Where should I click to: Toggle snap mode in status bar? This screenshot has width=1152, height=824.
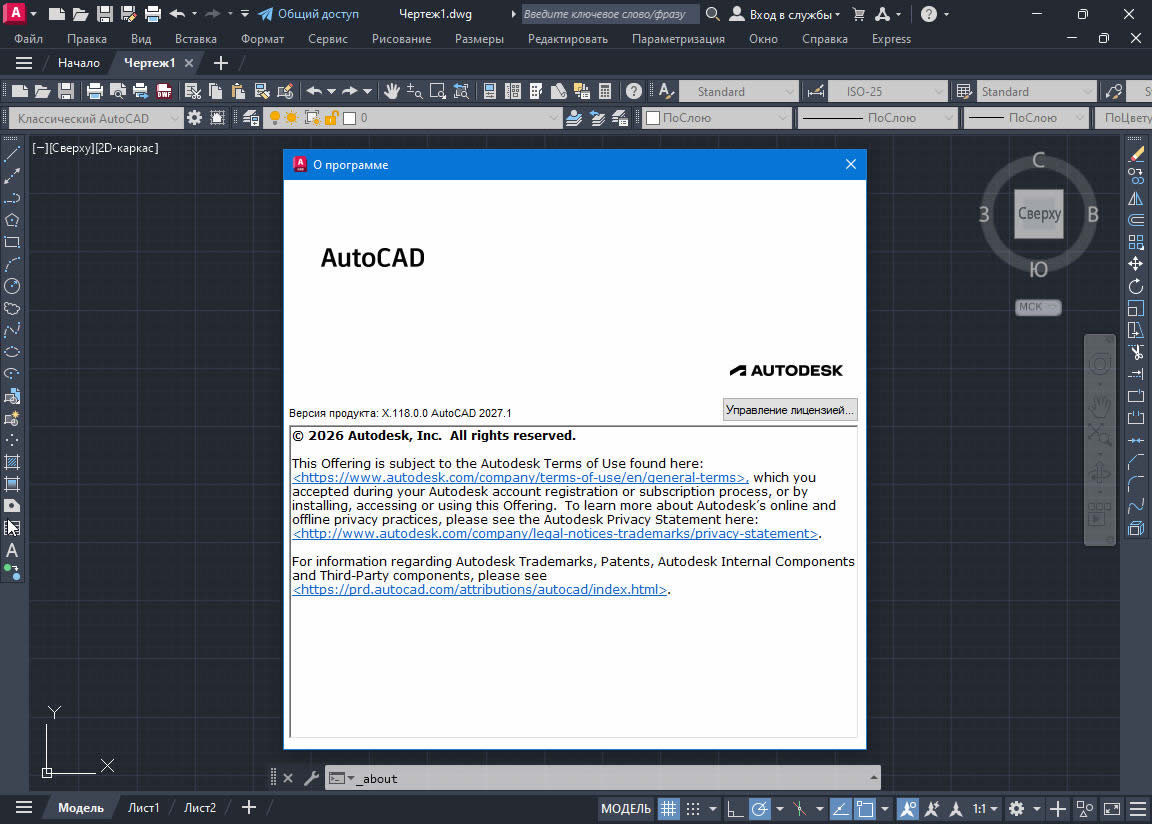693,809
